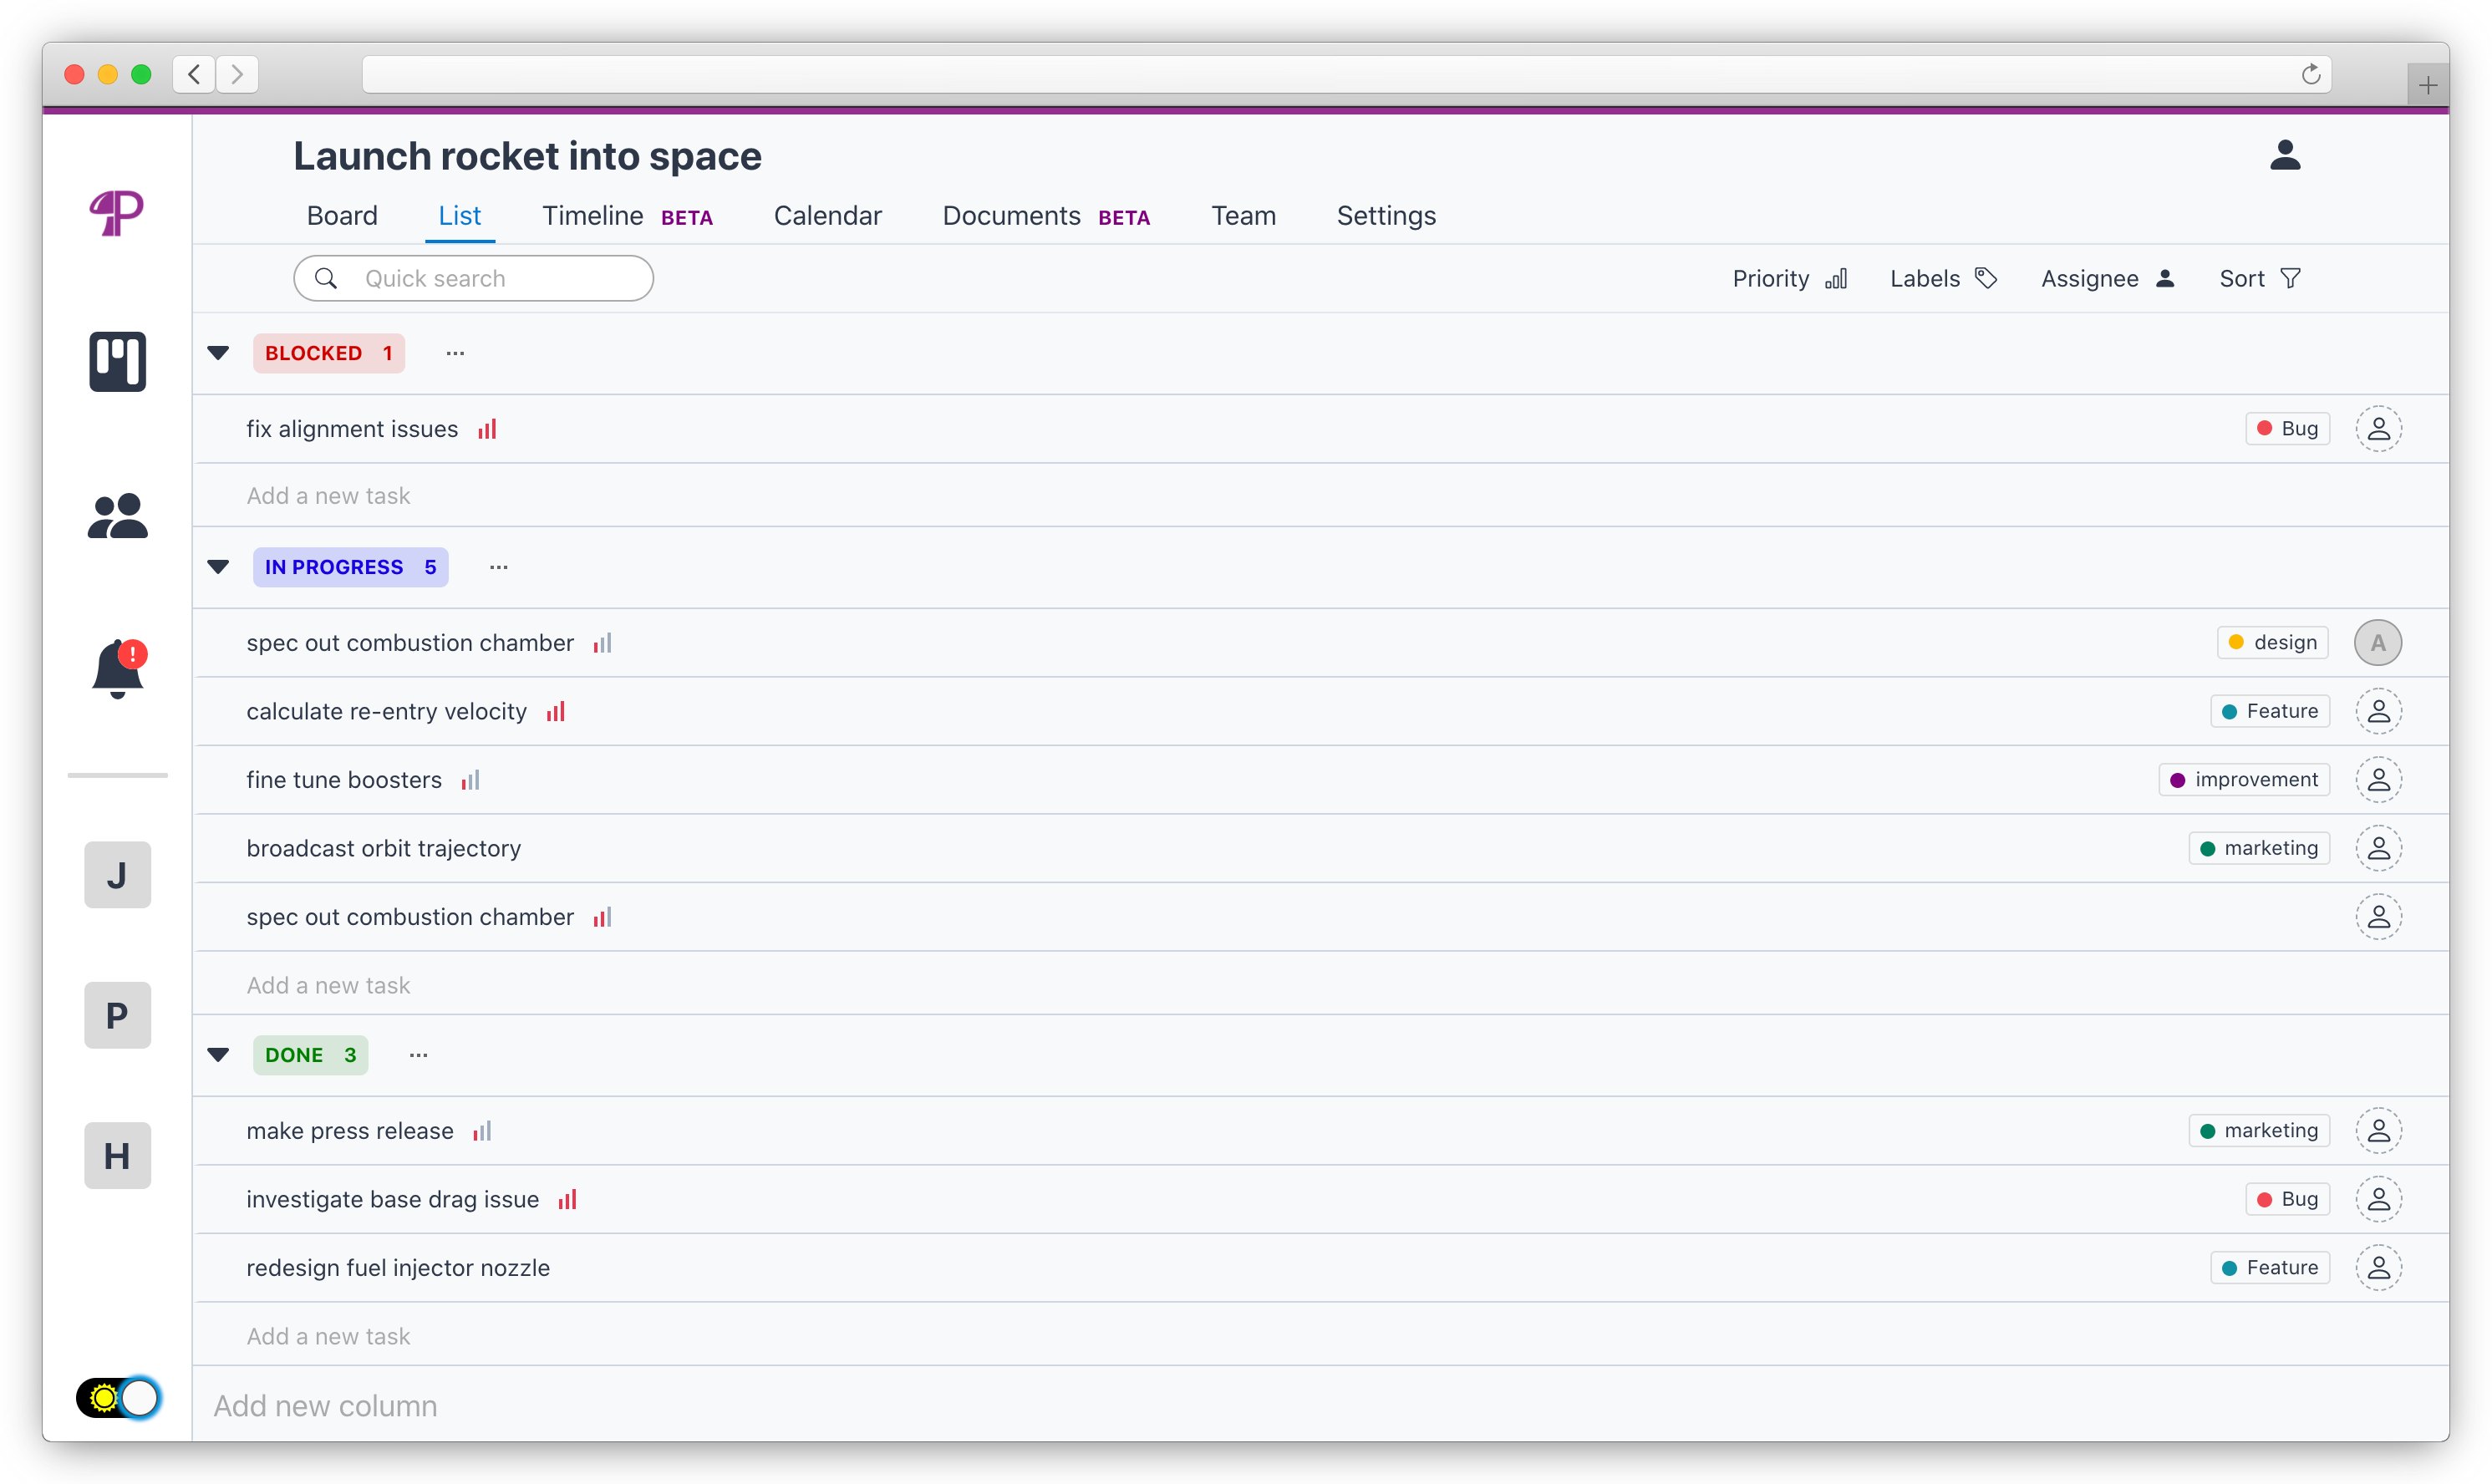Click the purple app logo
The height and width of the screenshot is (1484, 2492).
117,212
